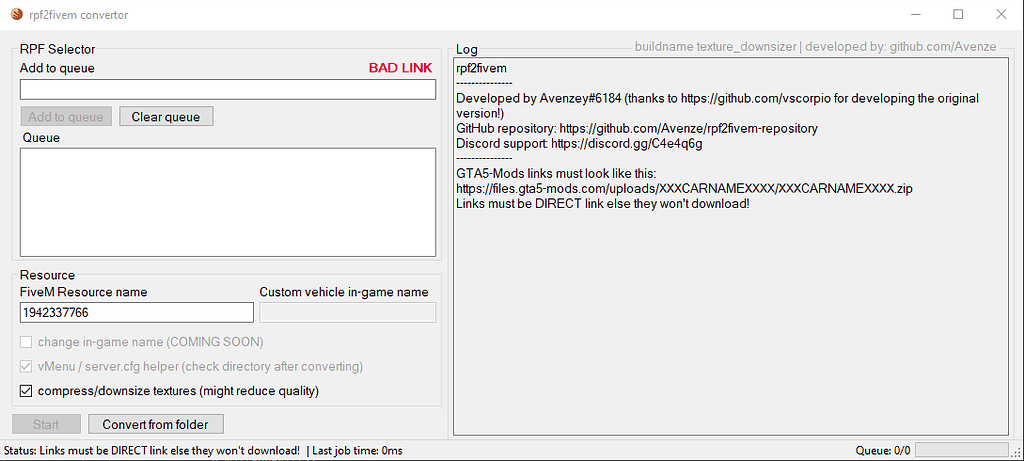Click the Discord support line in the log
Image resolution: width=1024 pixels, height=461 pixels.
579,144
